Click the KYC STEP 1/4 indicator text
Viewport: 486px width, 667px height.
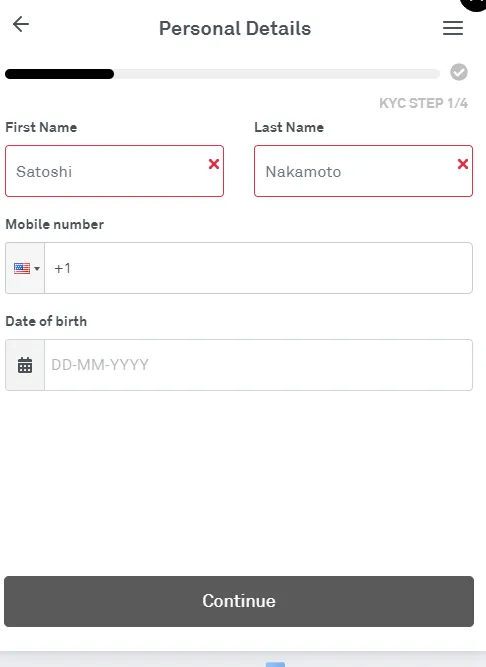(423, 103)
